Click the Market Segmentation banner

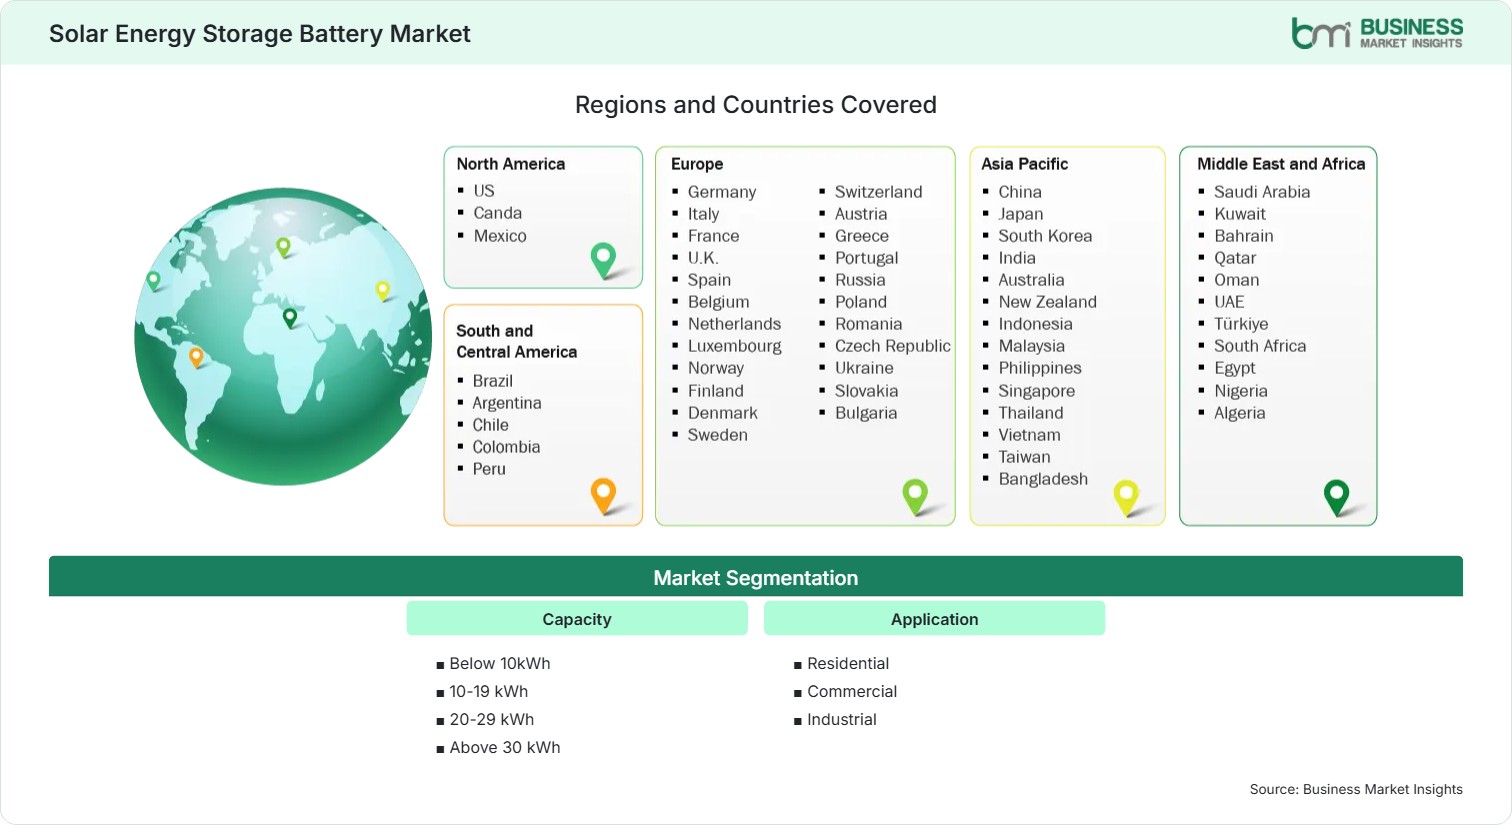pos(756,577)
